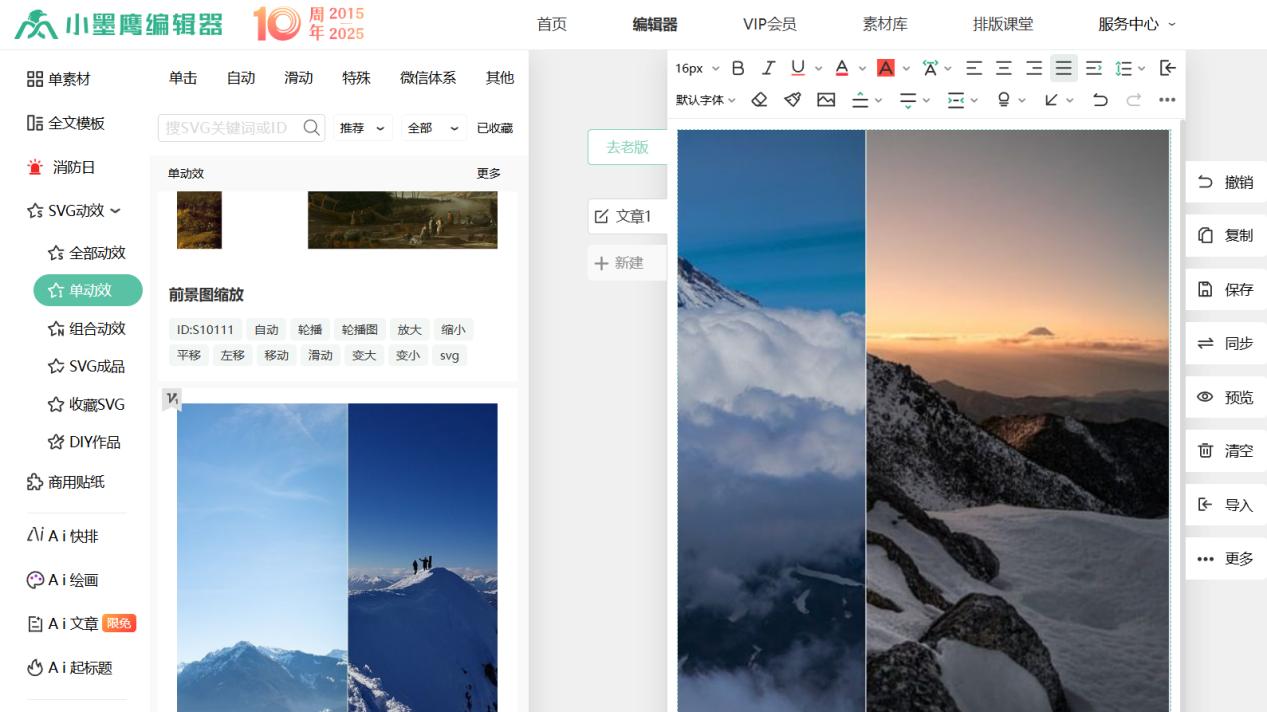
Task: Pick a font color from the A swatch
Action: (x=843, y=68)
